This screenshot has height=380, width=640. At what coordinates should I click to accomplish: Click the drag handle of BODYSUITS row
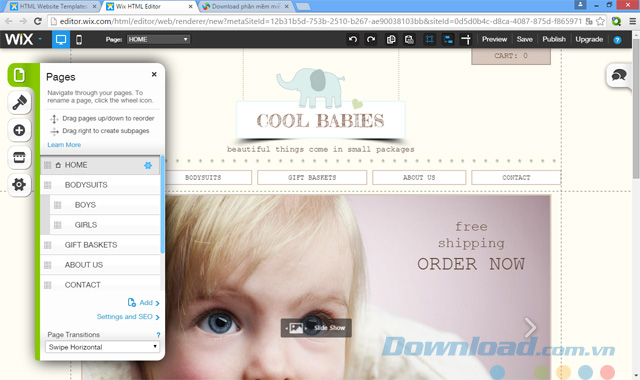click(x=48, y=185)
